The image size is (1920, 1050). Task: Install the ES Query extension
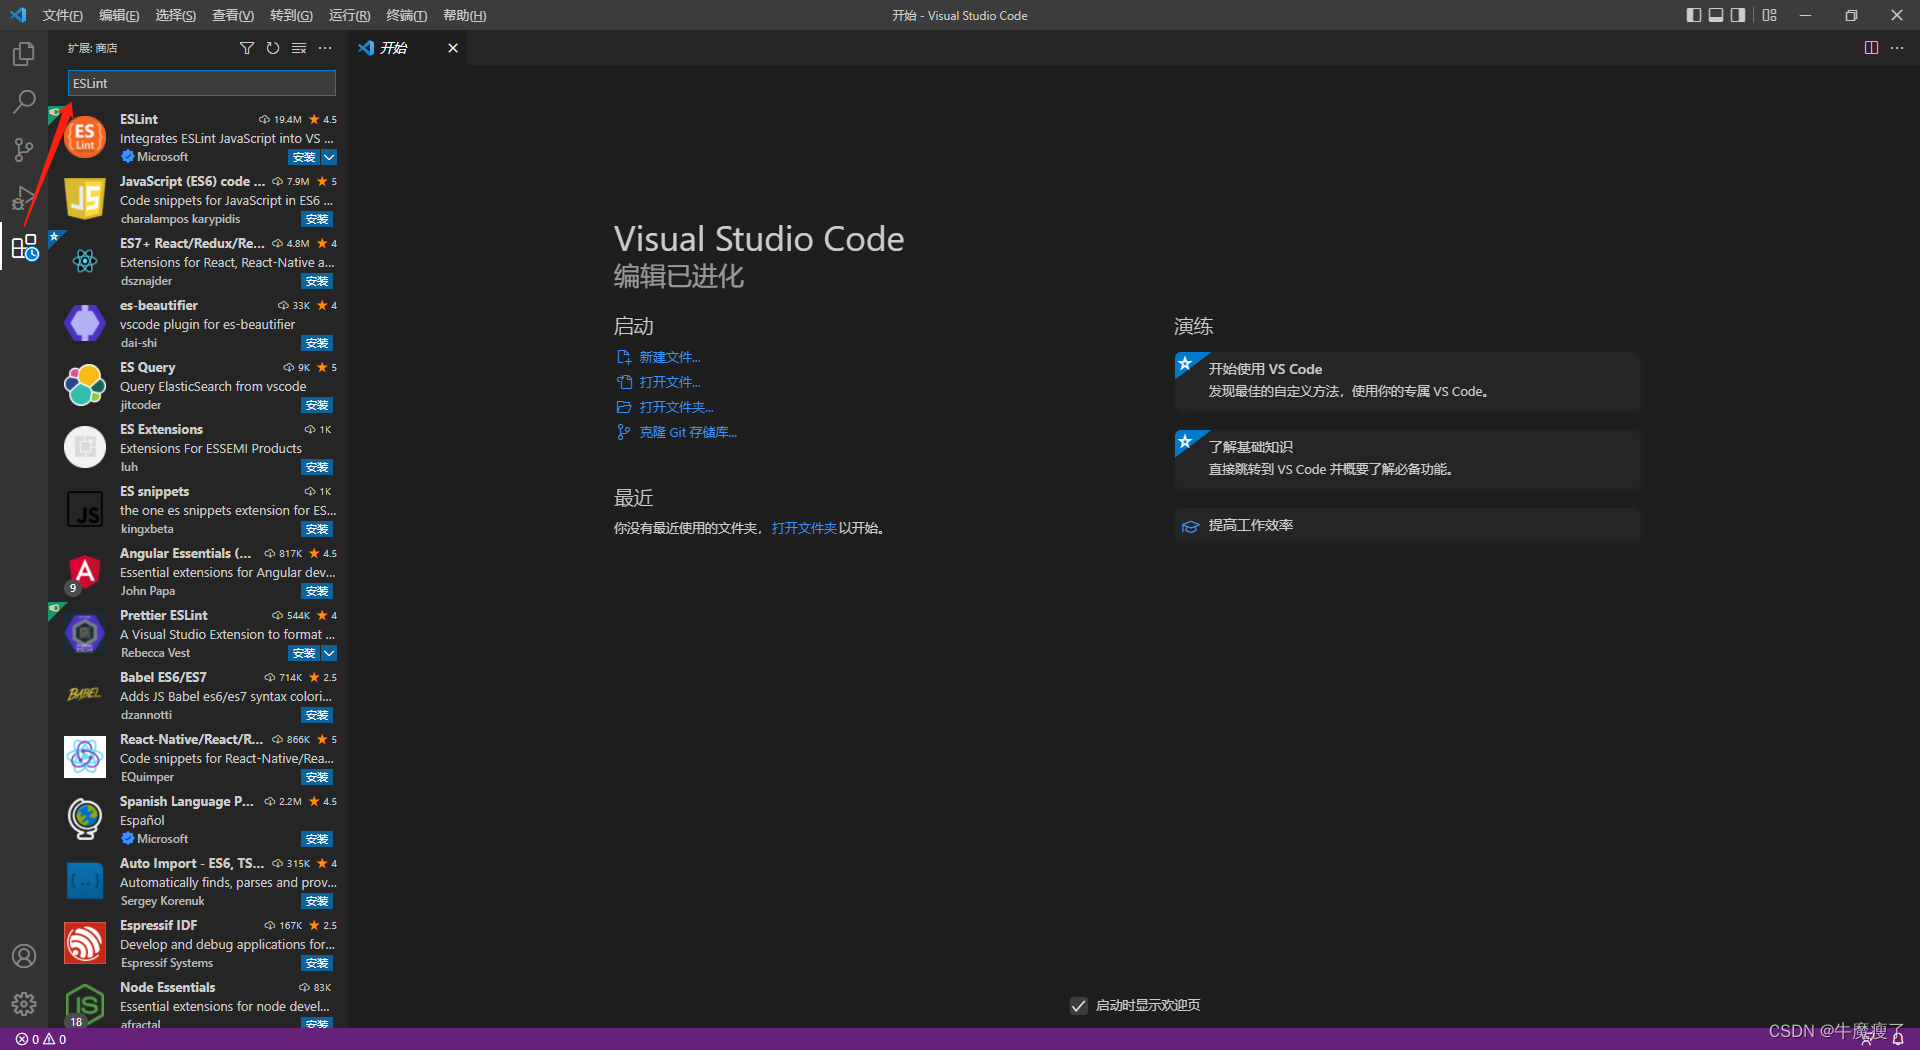pyautogui.click(x=317, y=405)
